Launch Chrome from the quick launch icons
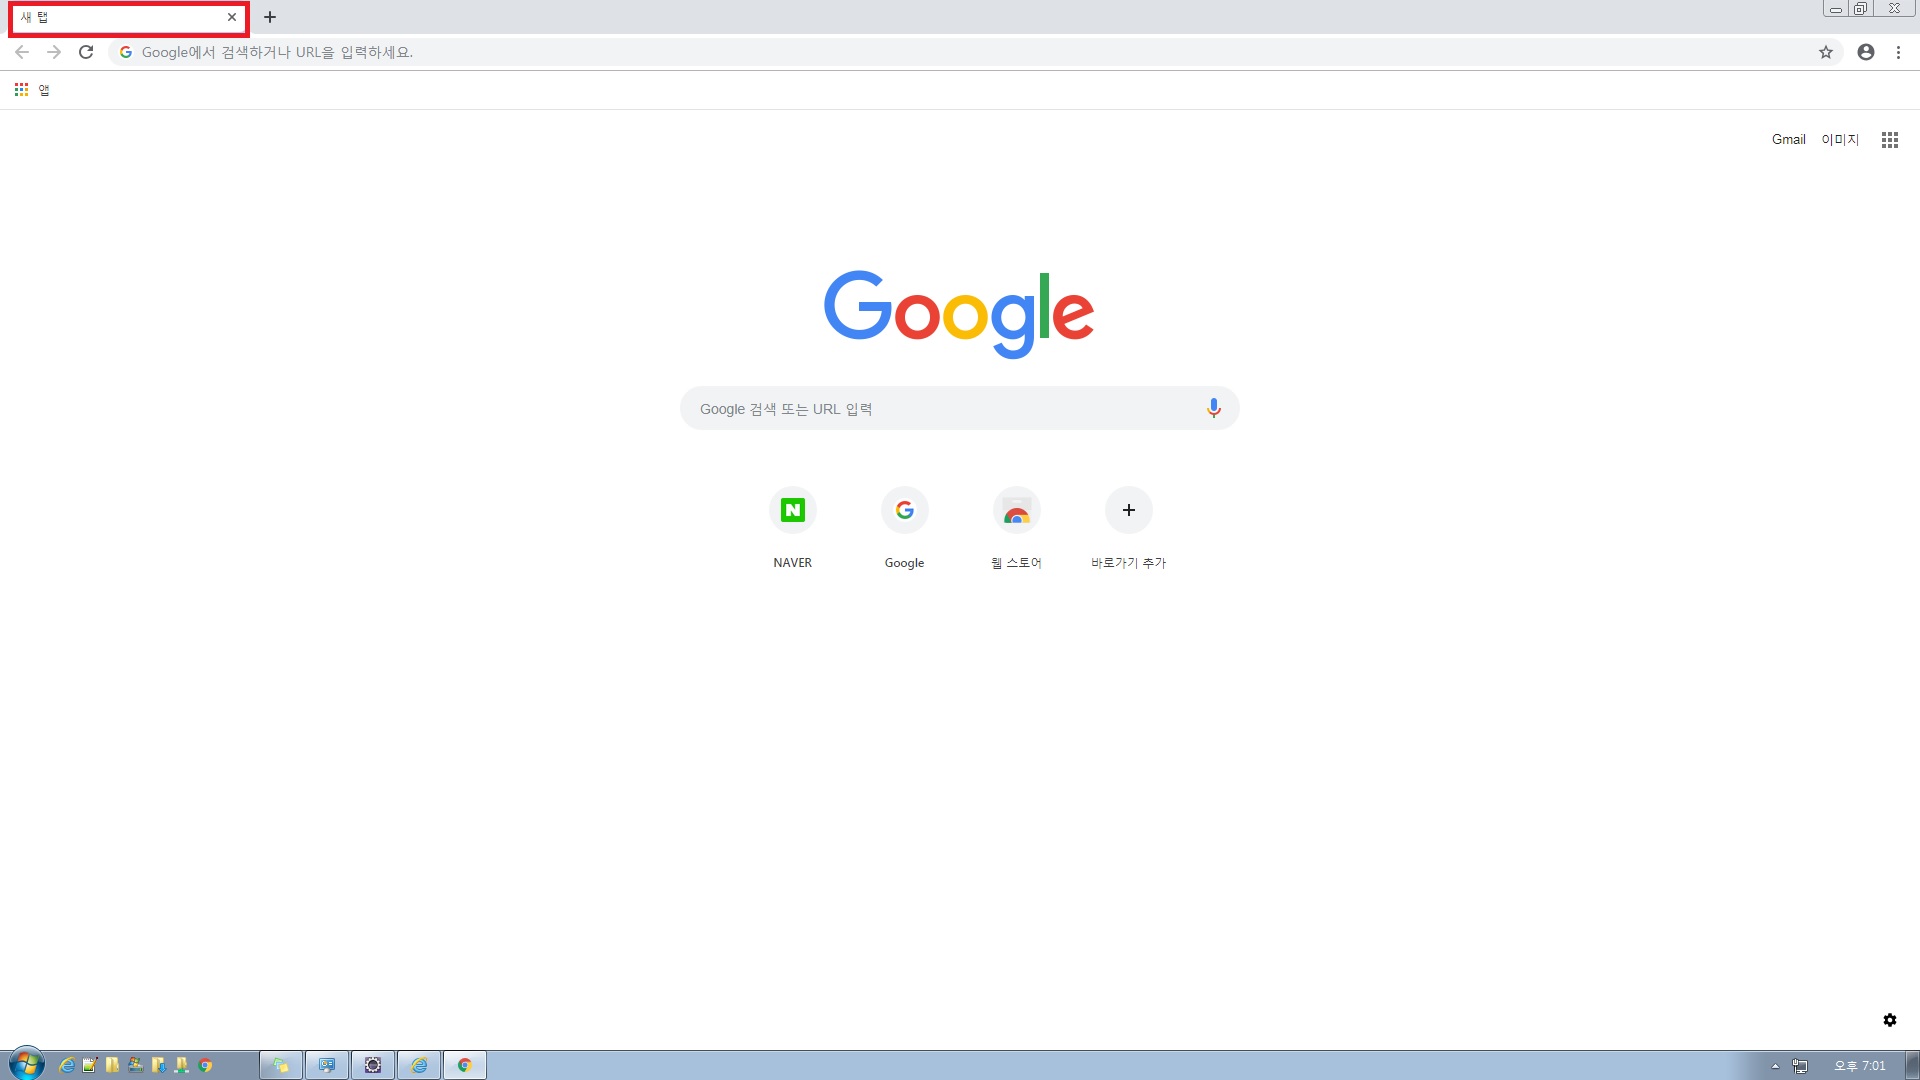The width and height of the screenshot is (1920, 1080). click(206, 1065)
